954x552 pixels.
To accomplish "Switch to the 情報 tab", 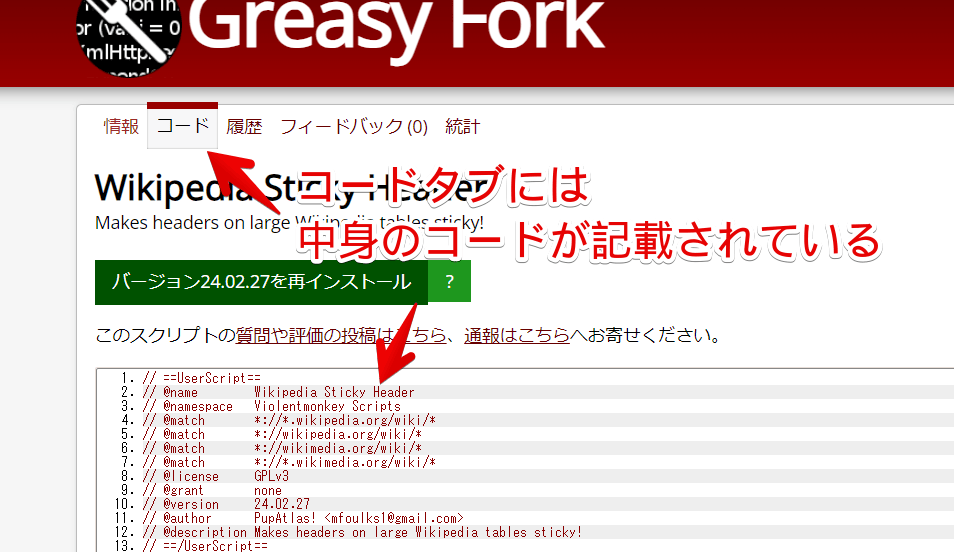I will point(121,127).
